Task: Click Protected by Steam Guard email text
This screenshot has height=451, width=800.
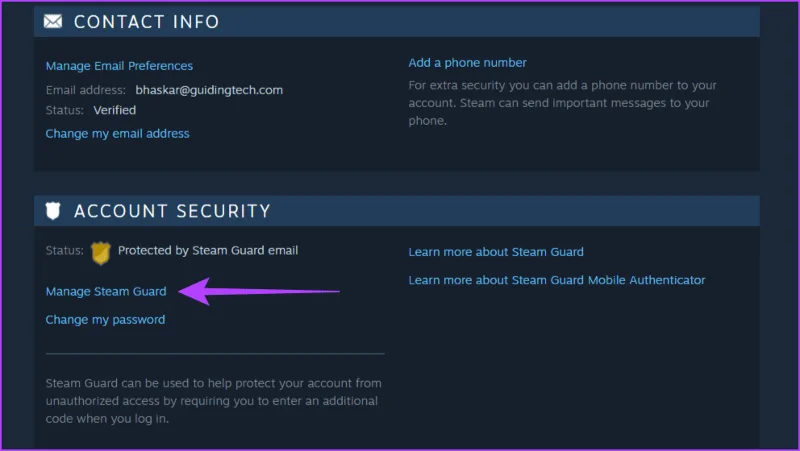Action: tap(208, 250)
